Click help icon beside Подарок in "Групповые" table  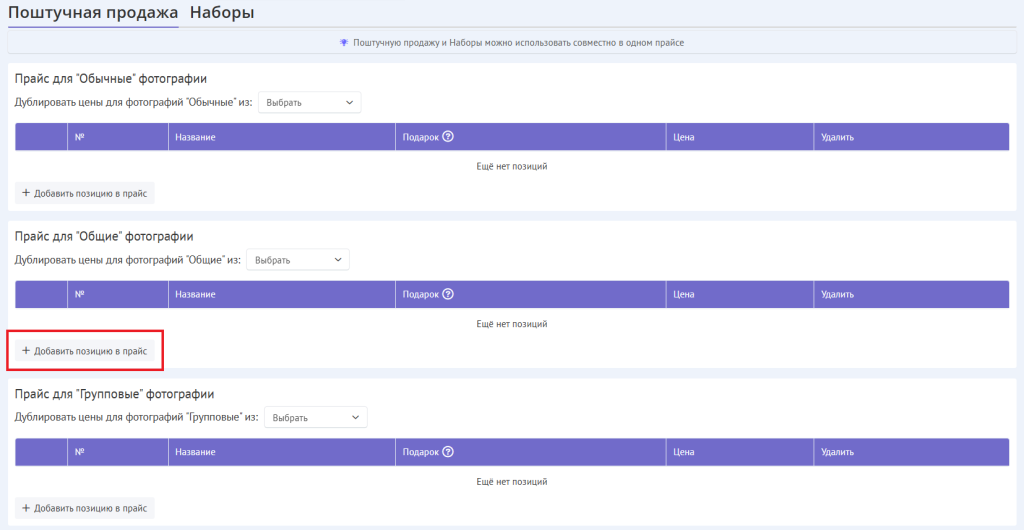coord(448,452)
